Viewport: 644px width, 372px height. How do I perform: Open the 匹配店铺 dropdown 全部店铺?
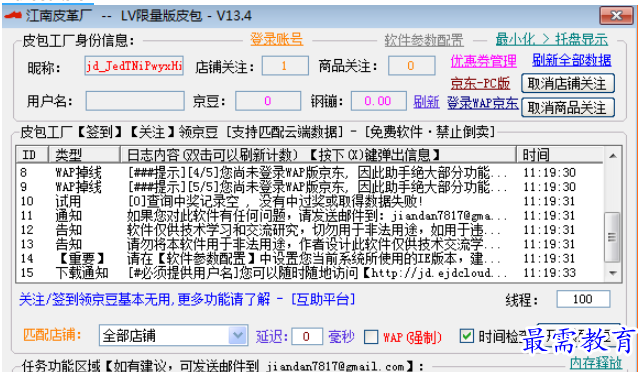tap(173, 335)
